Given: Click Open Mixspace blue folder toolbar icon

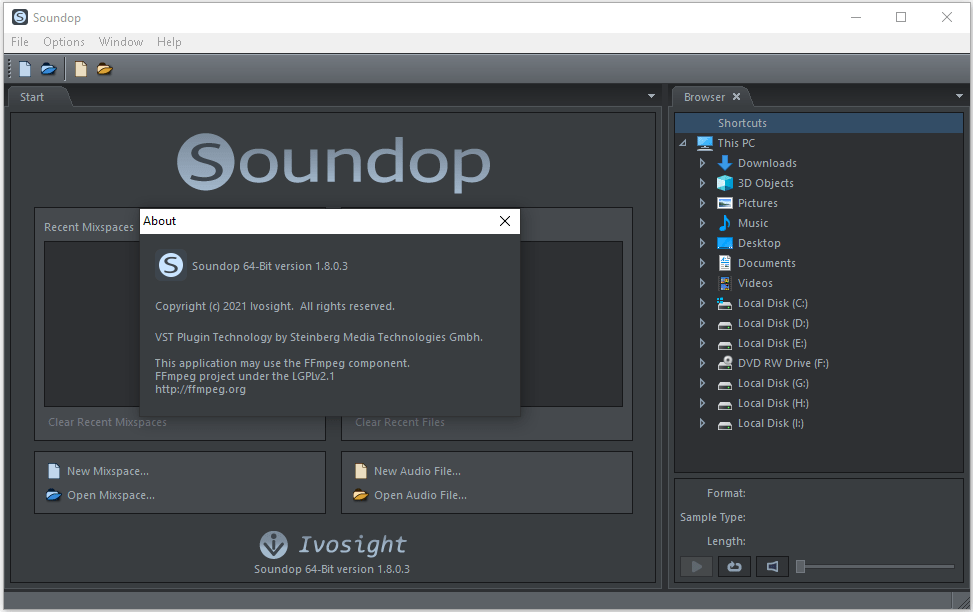Looking at the screenshot, I should pyautogui.click(x=48, y=69).
